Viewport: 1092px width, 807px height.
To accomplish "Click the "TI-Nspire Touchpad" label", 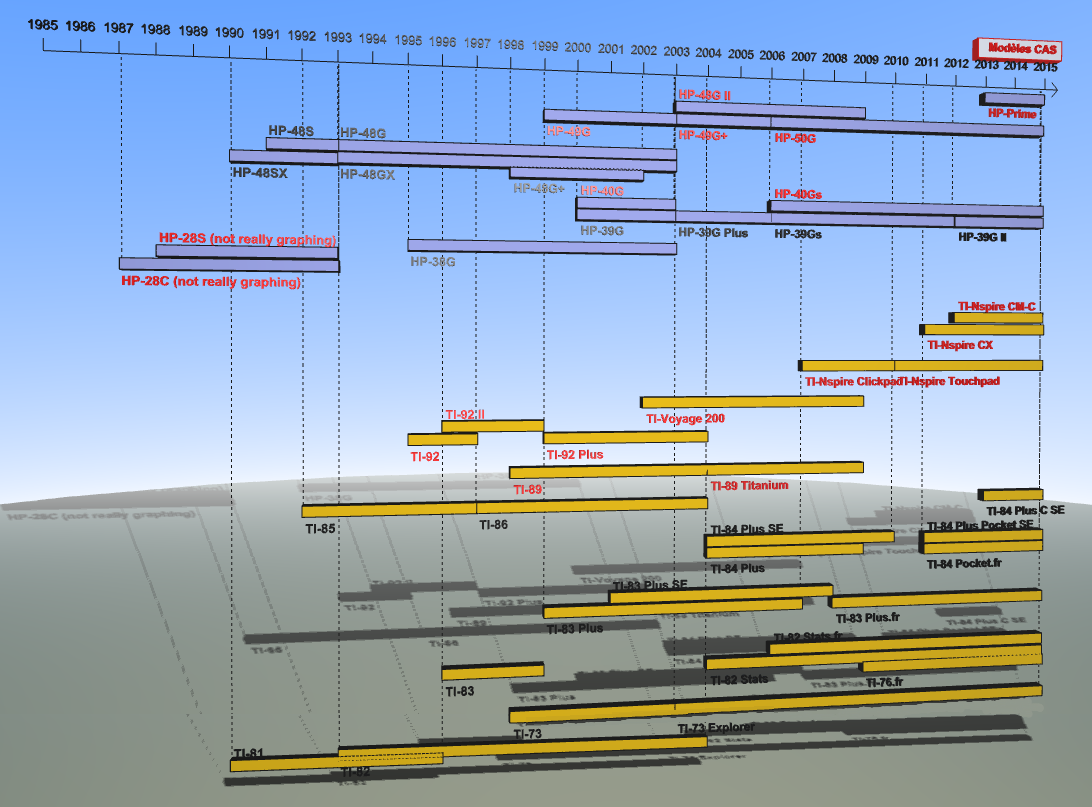I will [x=950, y=381].
